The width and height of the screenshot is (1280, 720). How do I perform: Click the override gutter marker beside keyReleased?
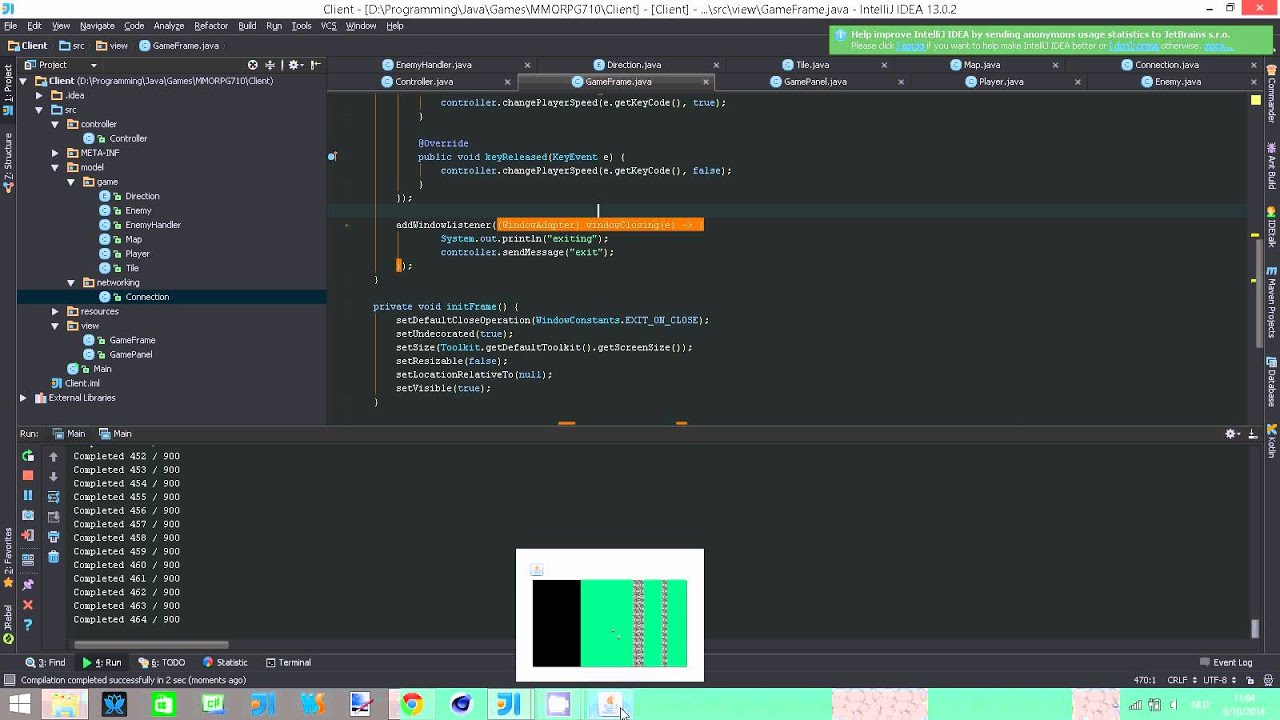coord(332,157)
